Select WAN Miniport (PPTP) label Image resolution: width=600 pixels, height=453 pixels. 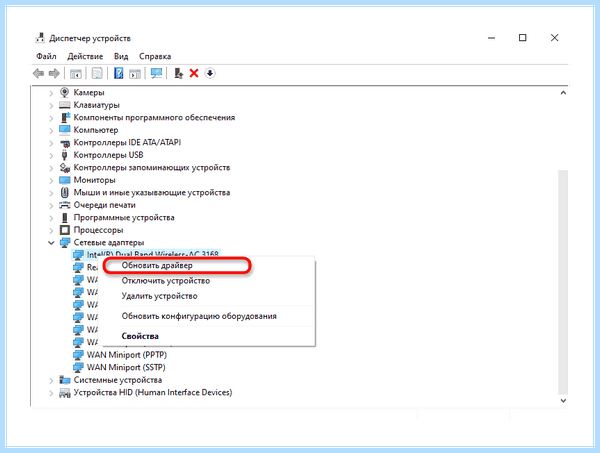pos(127,355)
